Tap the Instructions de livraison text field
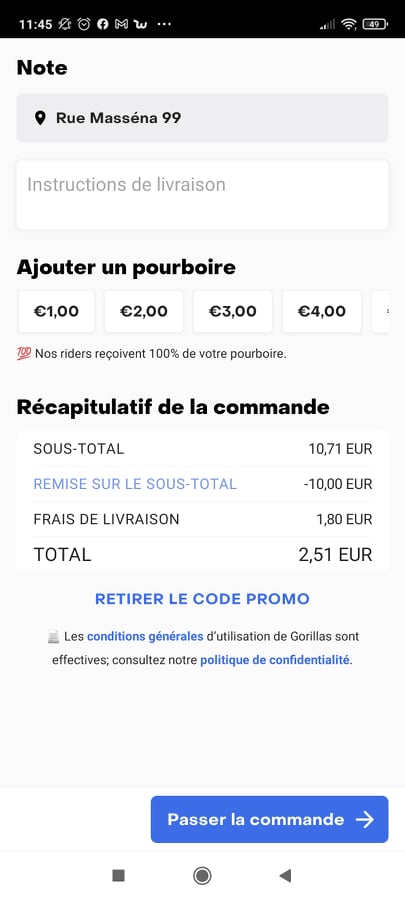The height and width of the screenshot is (900, 405). pyautogui.click(x=202, y=195)
